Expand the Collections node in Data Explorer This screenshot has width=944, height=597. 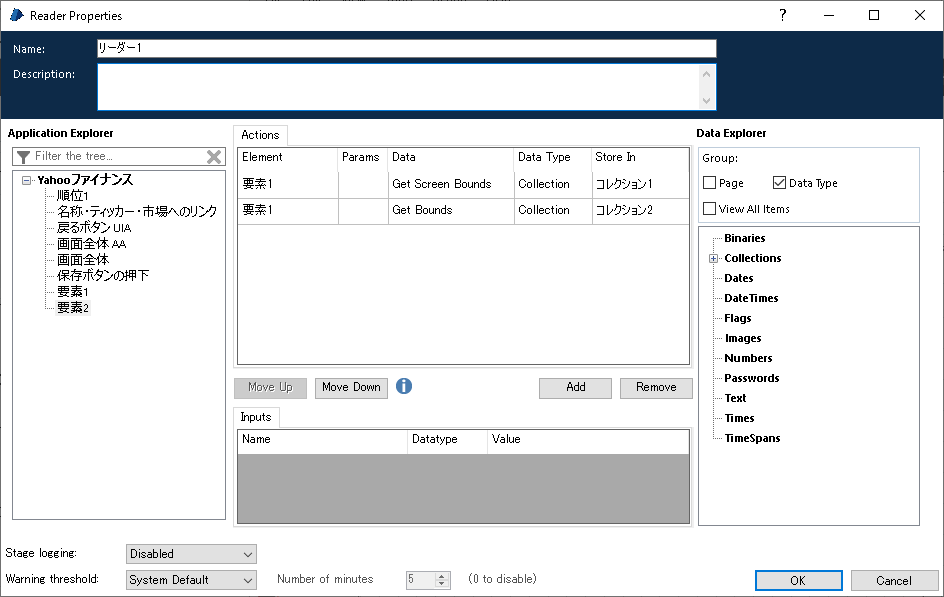(x=713, y=259)
